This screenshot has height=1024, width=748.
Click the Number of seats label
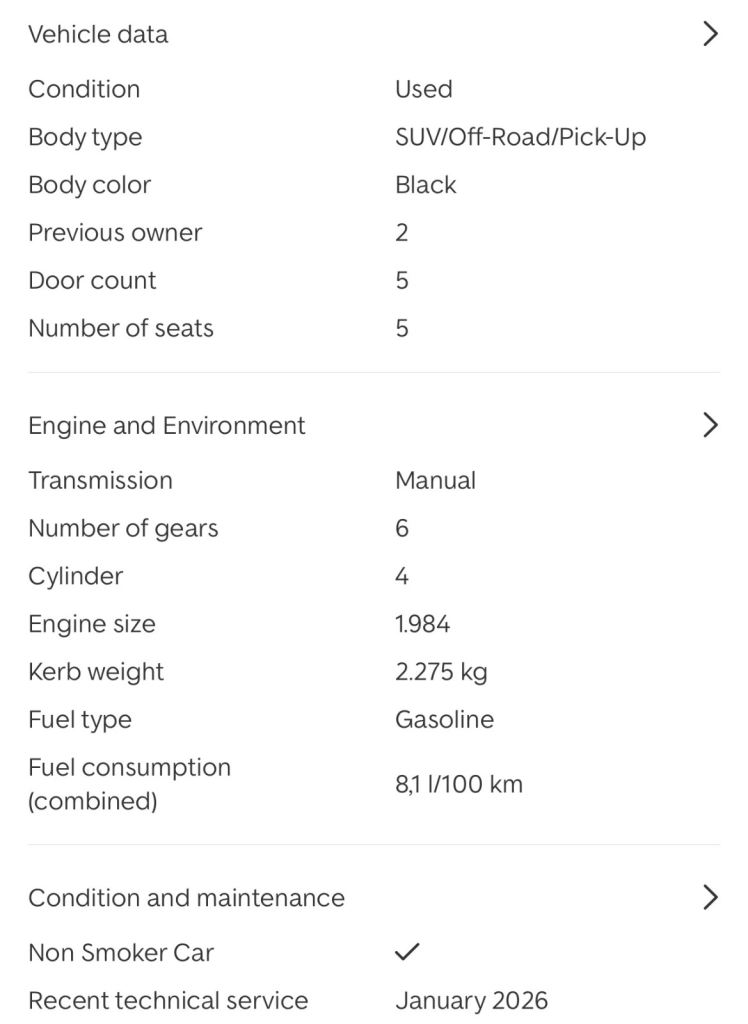[121, 328]
